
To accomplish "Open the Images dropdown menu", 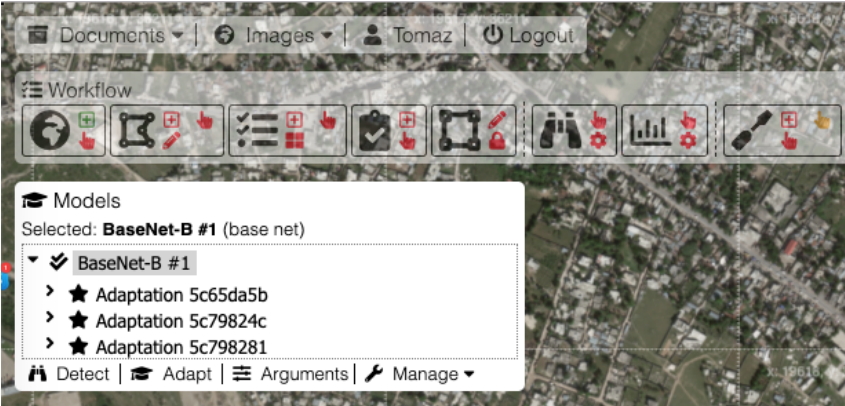I will point(275,35).
